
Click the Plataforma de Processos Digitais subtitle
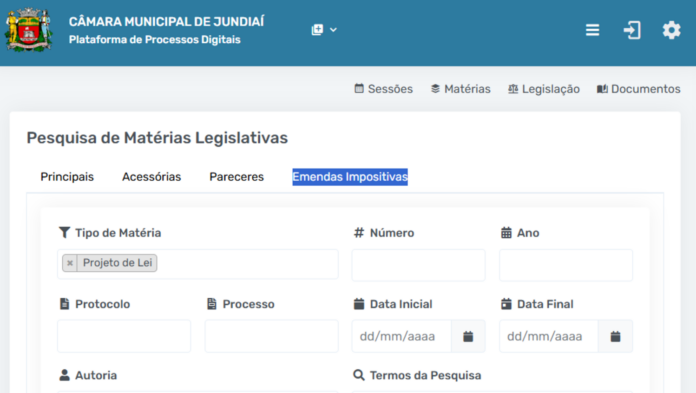click(154, 40)
